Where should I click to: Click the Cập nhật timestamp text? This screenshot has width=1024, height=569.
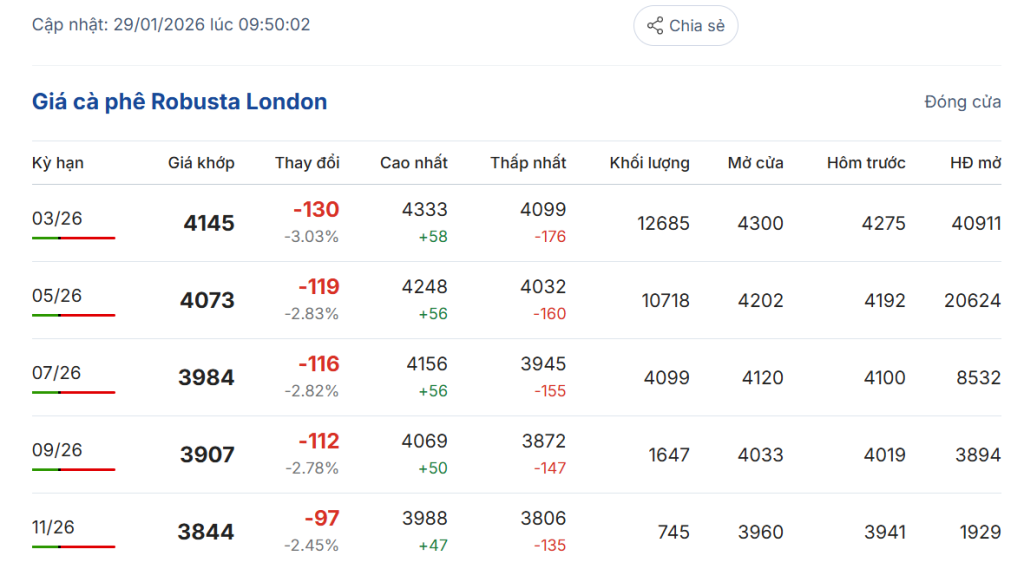coord(171,25)
